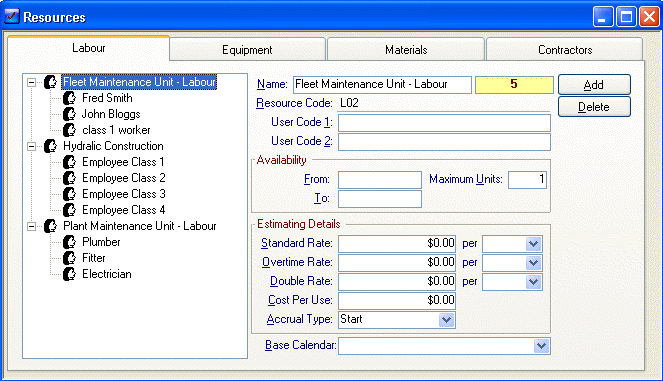
Task: Click the Add button
Action: 594,85
